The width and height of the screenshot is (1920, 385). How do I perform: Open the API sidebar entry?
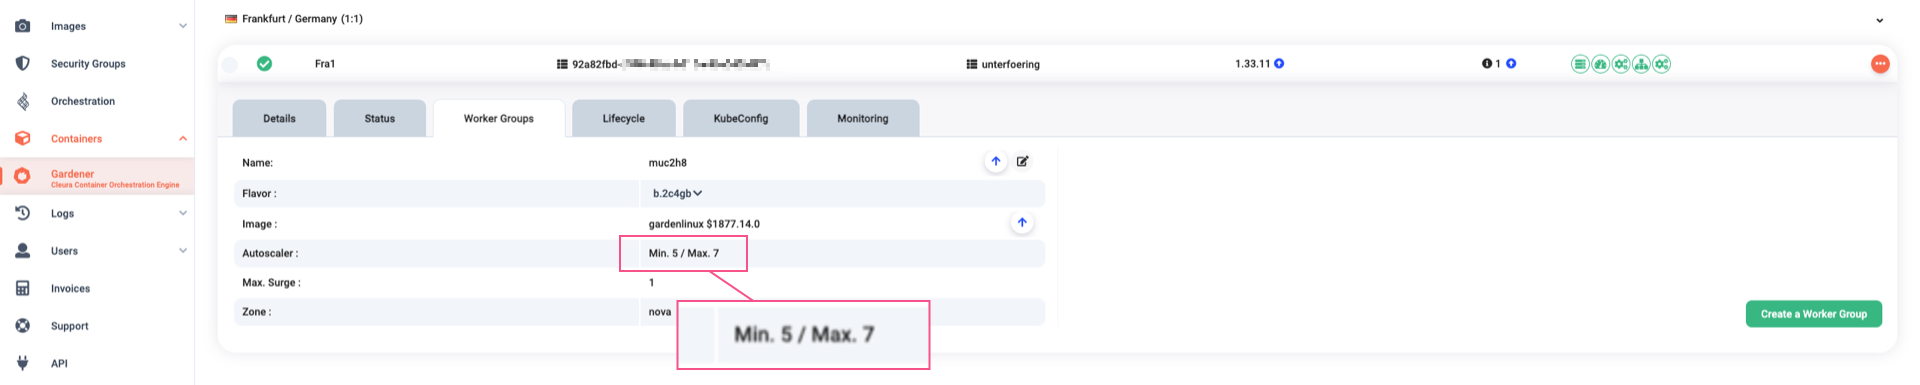[x=59, y=363]
